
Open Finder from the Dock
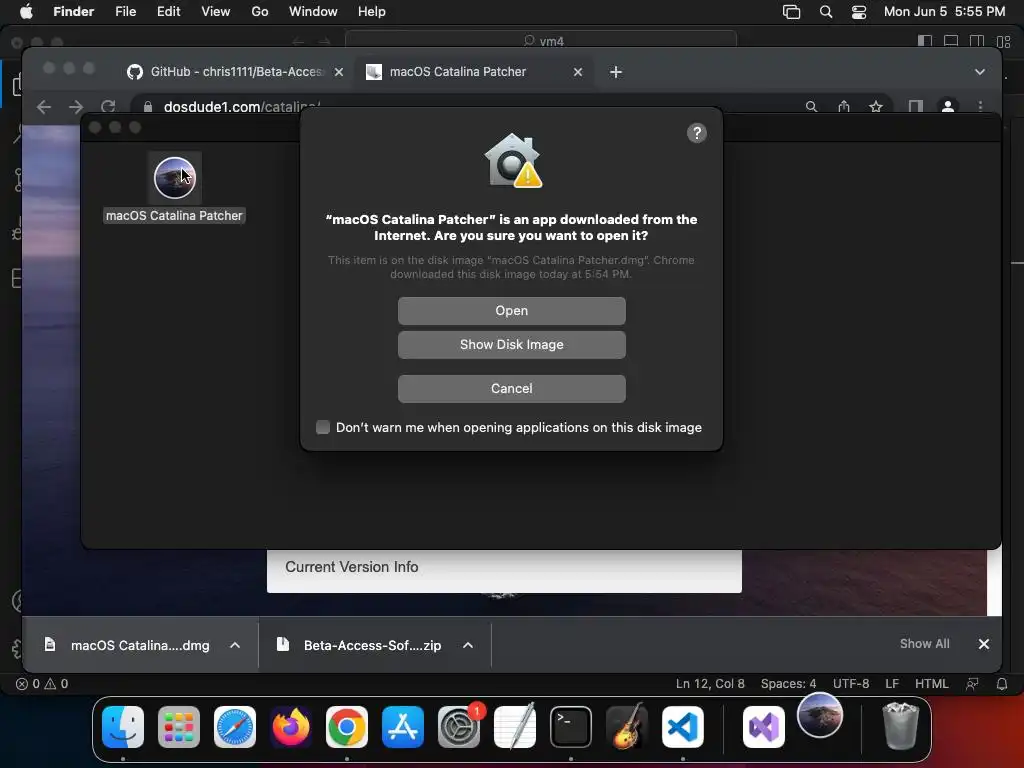coord(123,727)
